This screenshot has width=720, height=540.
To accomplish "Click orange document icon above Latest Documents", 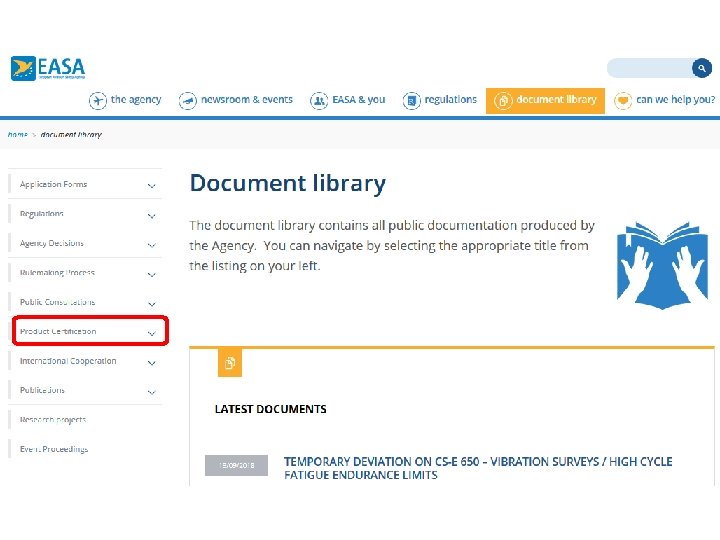I will (230, 363).
